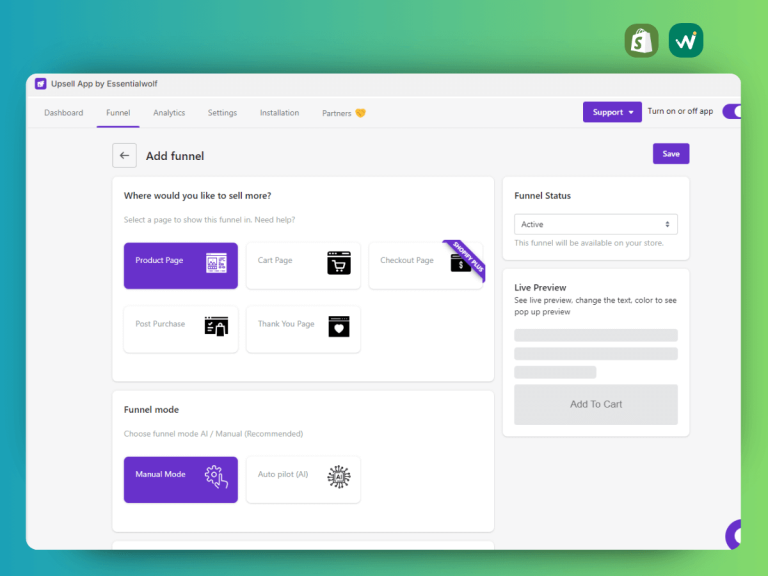Click the Upsell App logo icon
The image size is (768, 576).
pyautogui.click(x=41, y=84)
